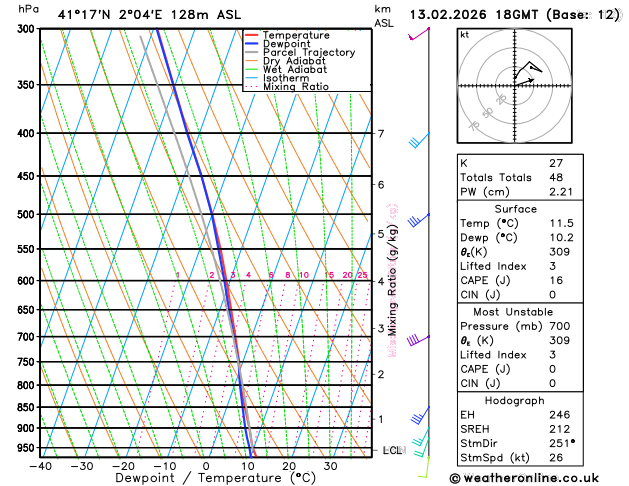Click the 'StmSpd (kt)' value 26

click(x=556, y=458)
